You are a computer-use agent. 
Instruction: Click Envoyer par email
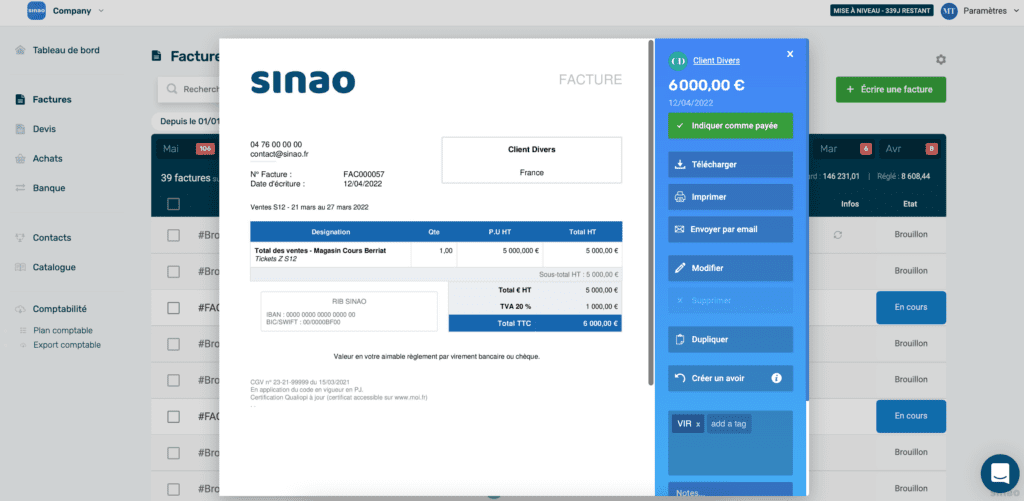(730, 229)
